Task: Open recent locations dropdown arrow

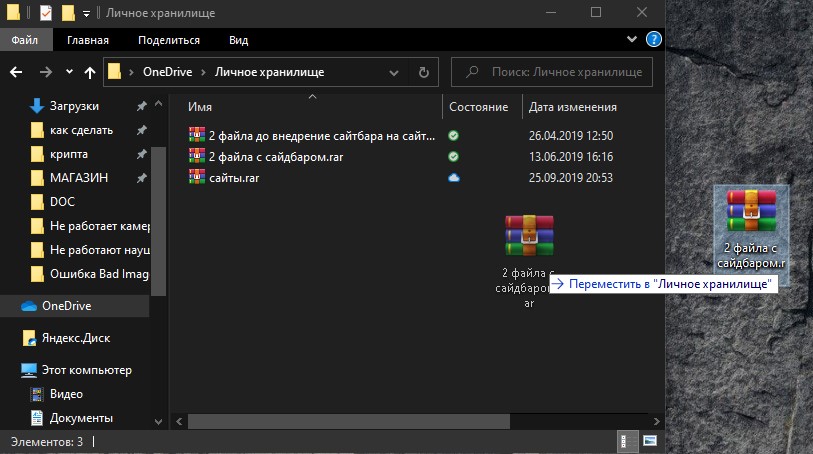Action: 69,72
